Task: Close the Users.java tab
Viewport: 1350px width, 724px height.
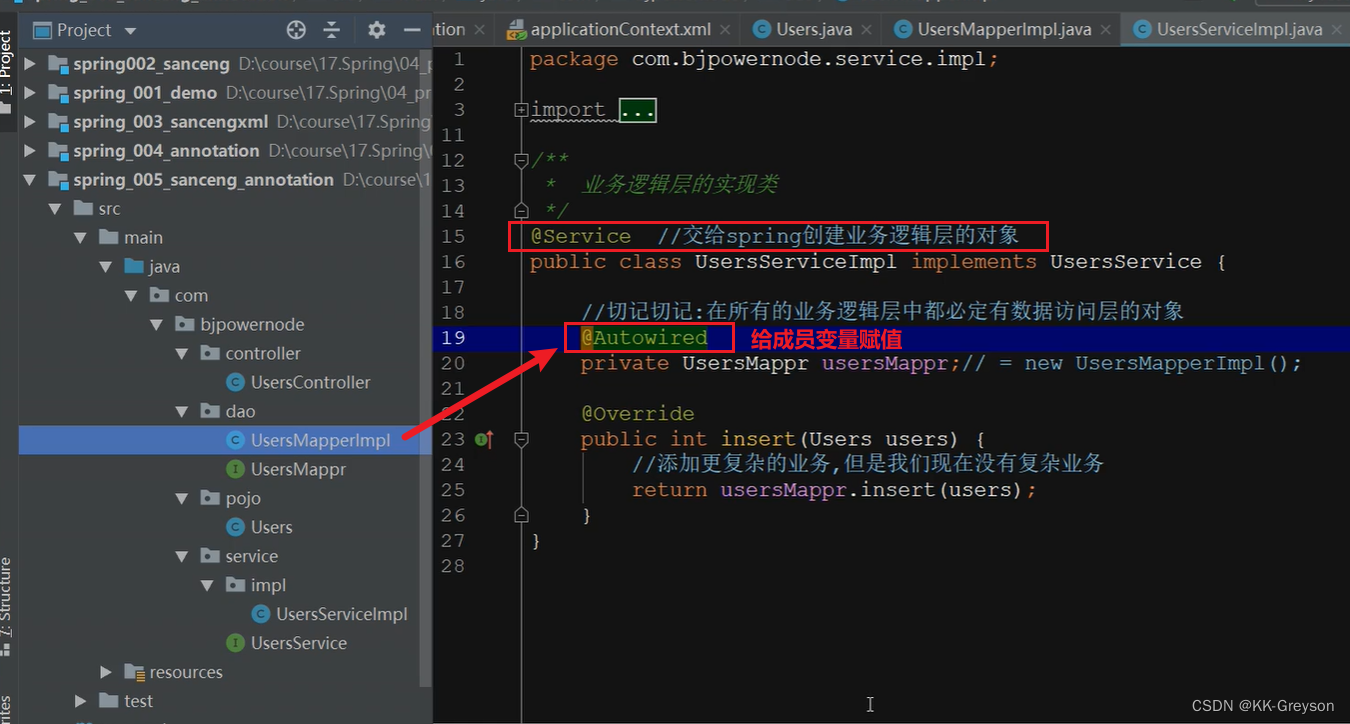Action: [866, 30]
